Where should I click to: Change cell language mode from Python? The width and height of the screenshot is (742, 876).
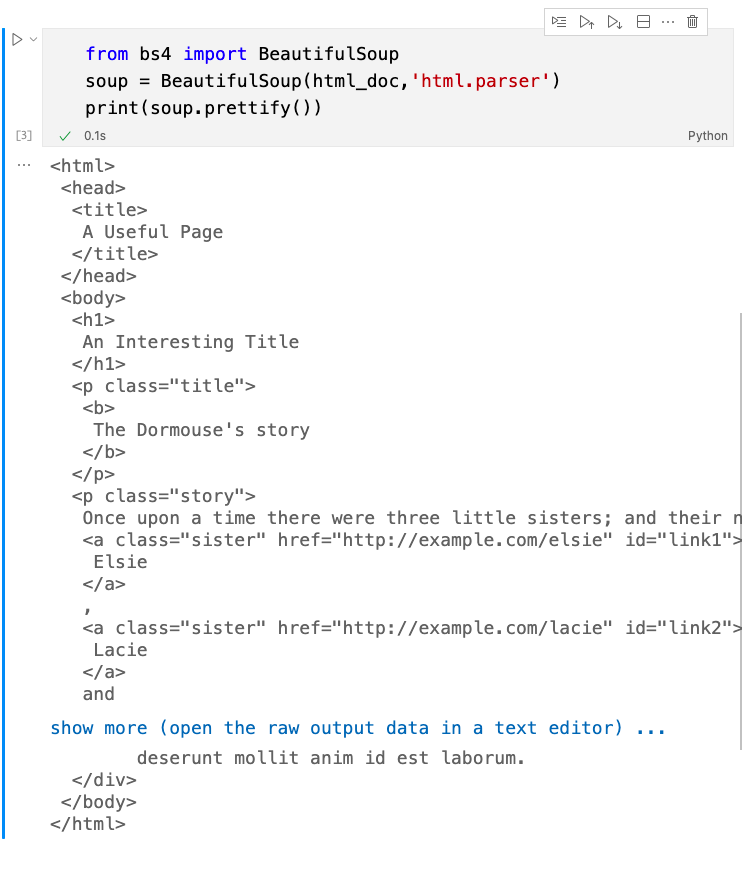[707, 136]
